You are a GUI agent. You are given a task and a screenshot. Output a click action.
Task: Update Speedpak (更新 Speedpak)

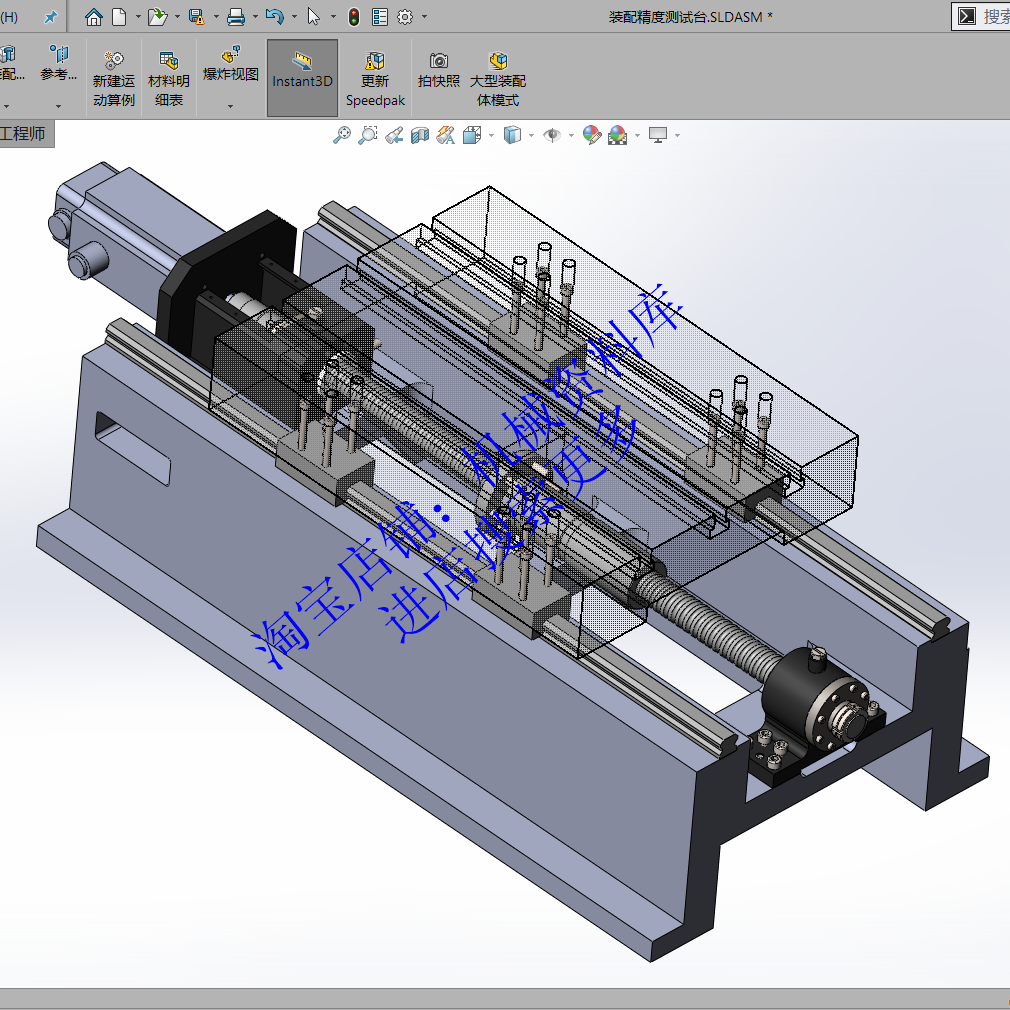(375, 79)
